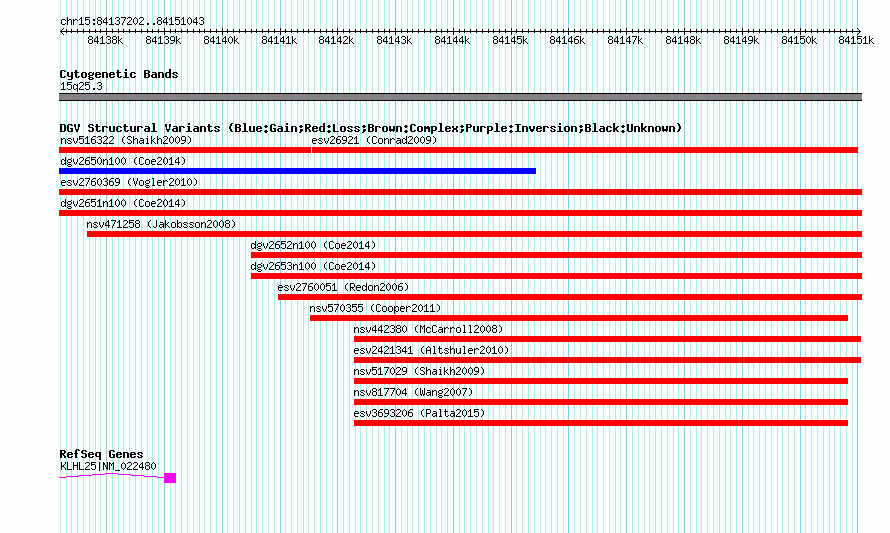Select the magenta KLHL25 exon block

tap(170, 478)
